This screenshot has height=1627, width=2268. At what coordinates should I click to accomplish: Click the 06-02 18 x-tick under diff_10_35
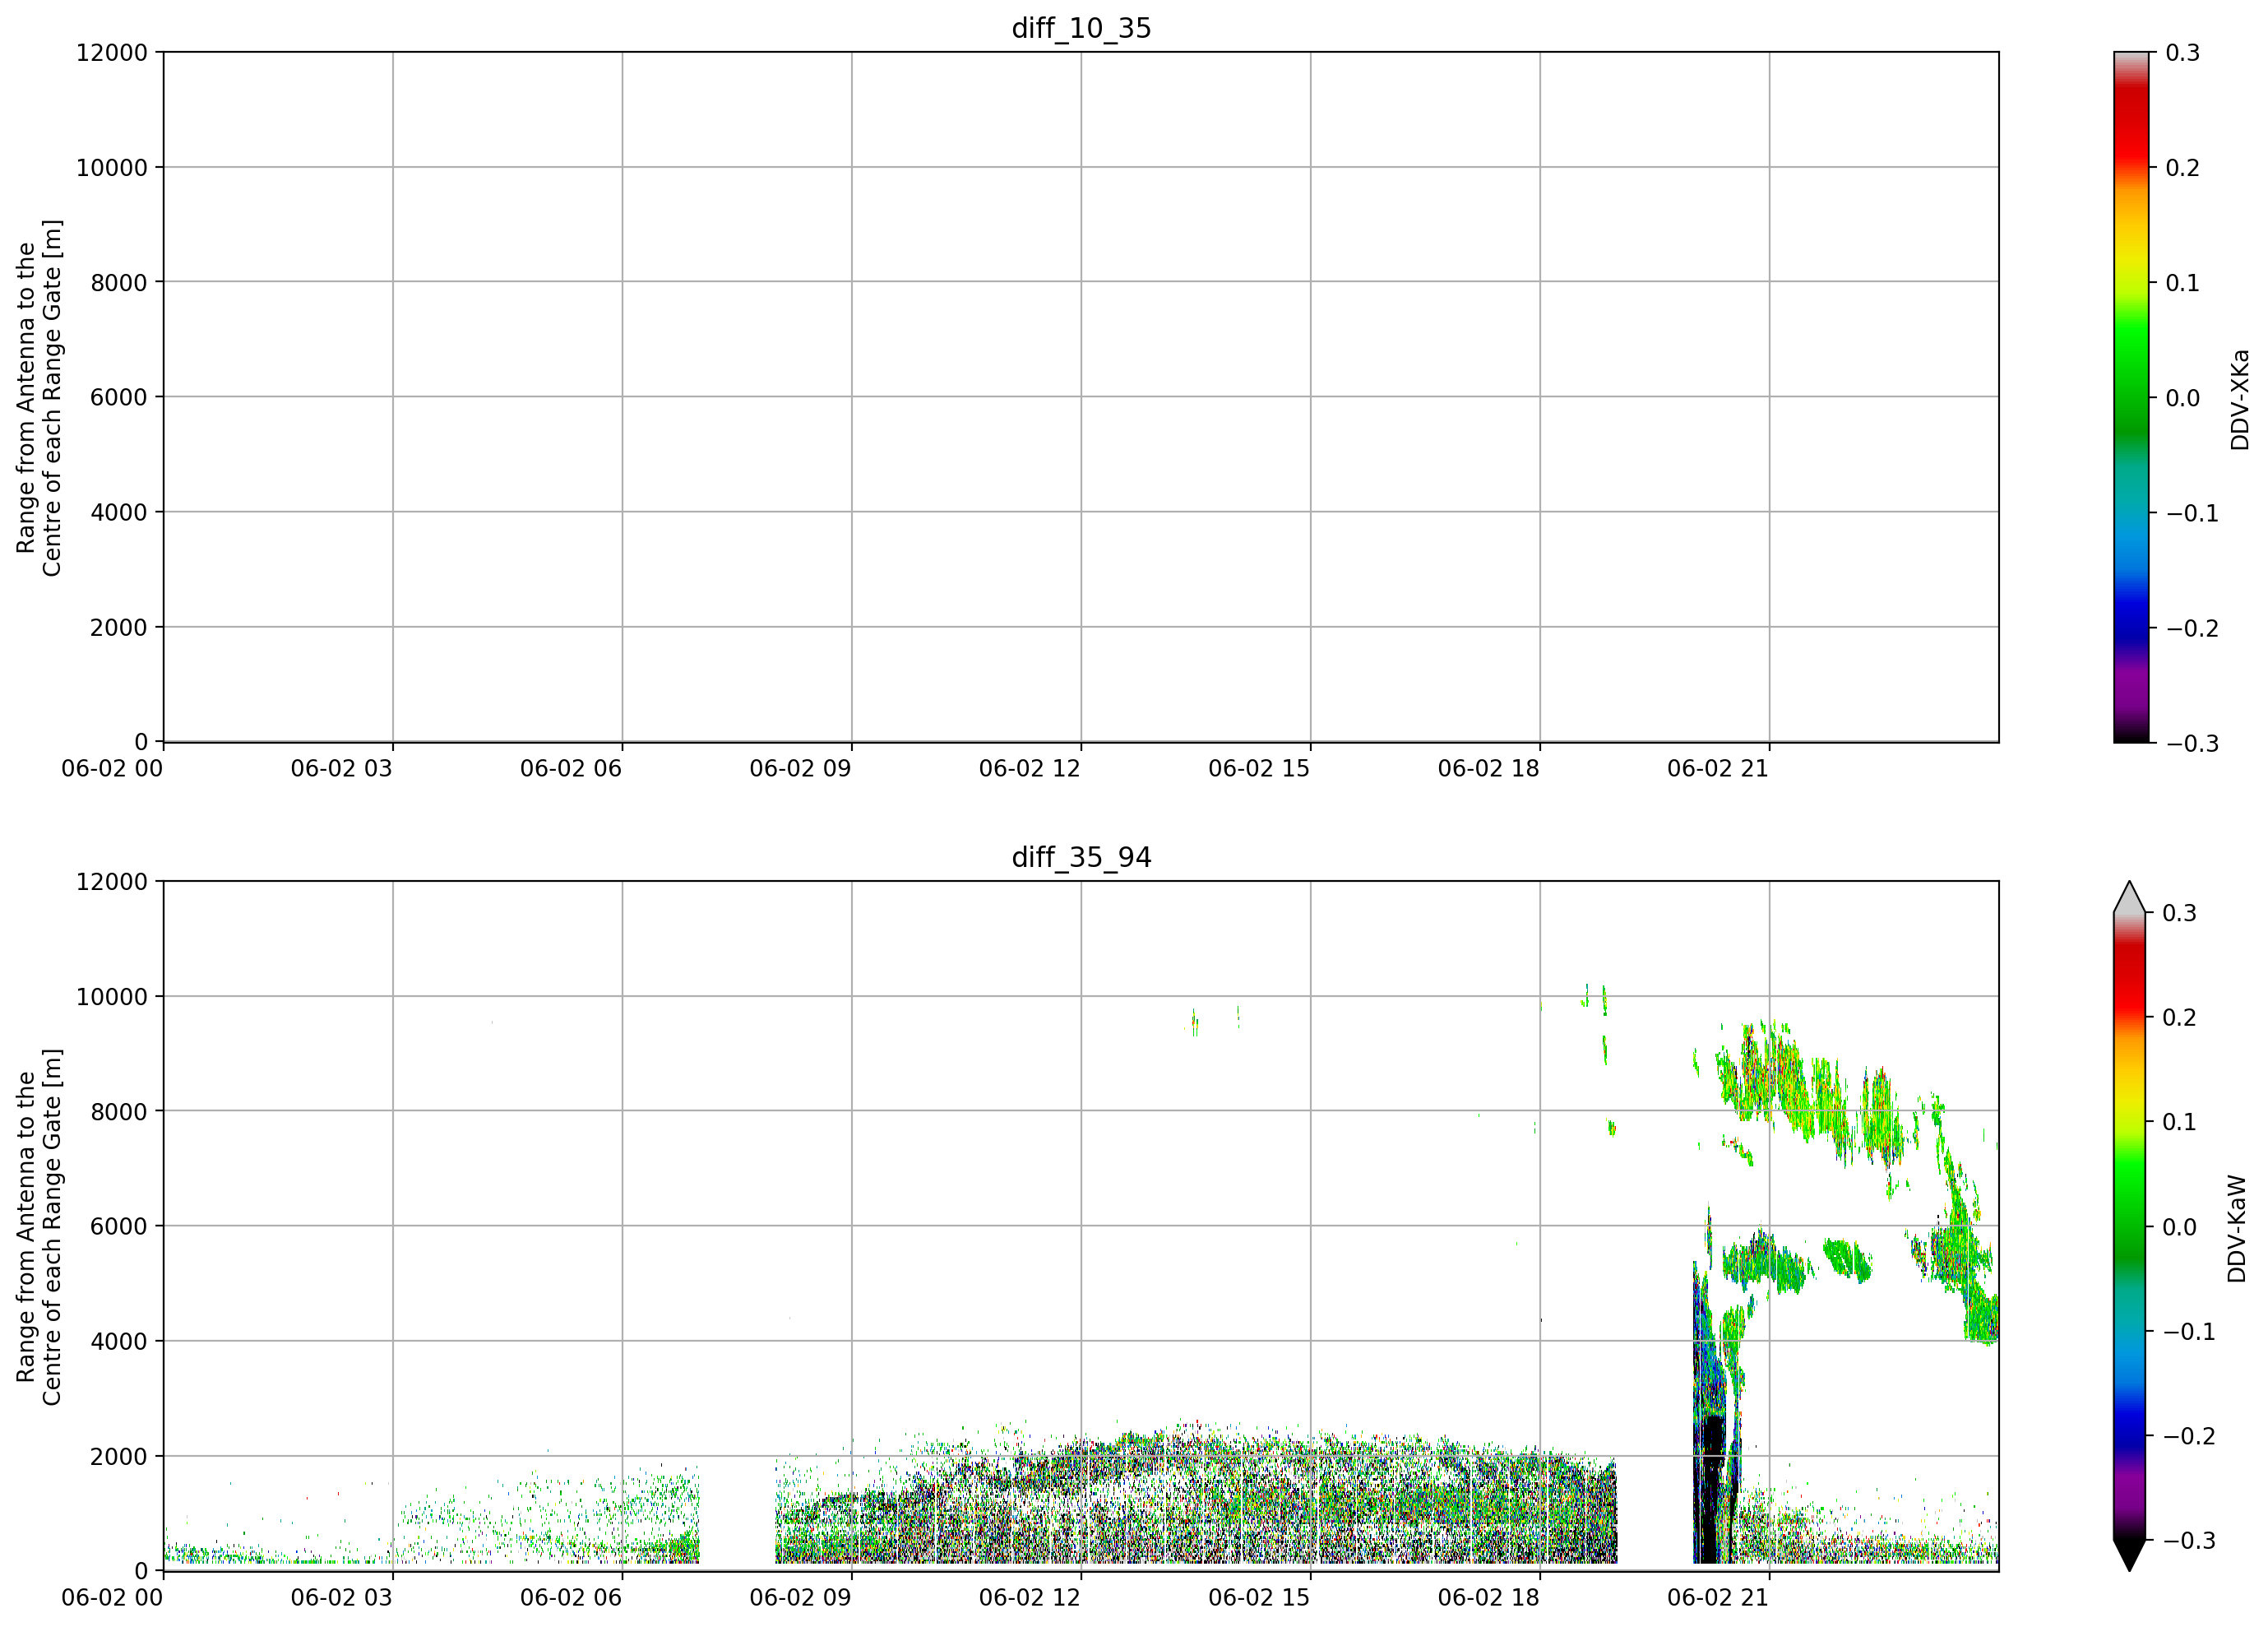click(x=1489, y=768)
